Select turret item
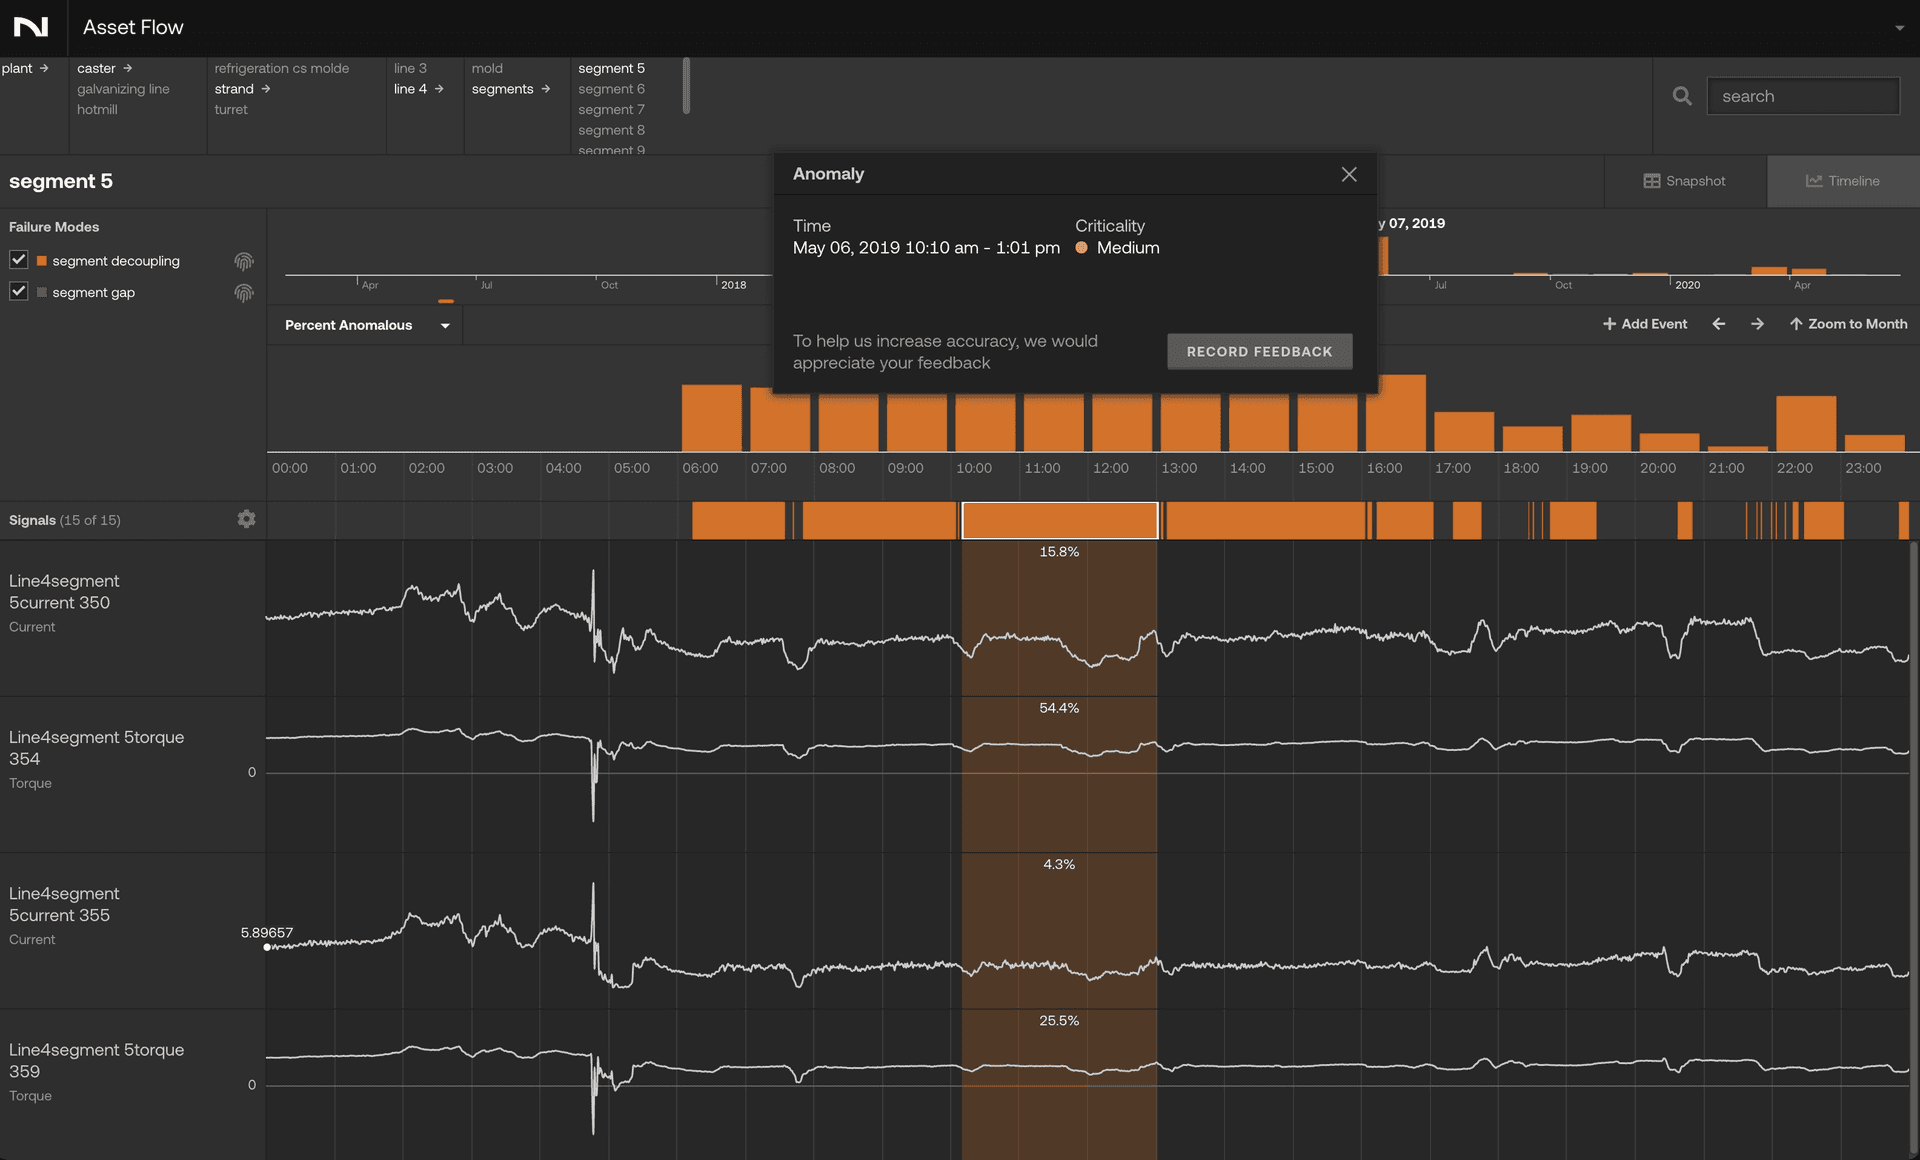The image size is (1920, 1160). 231,110
